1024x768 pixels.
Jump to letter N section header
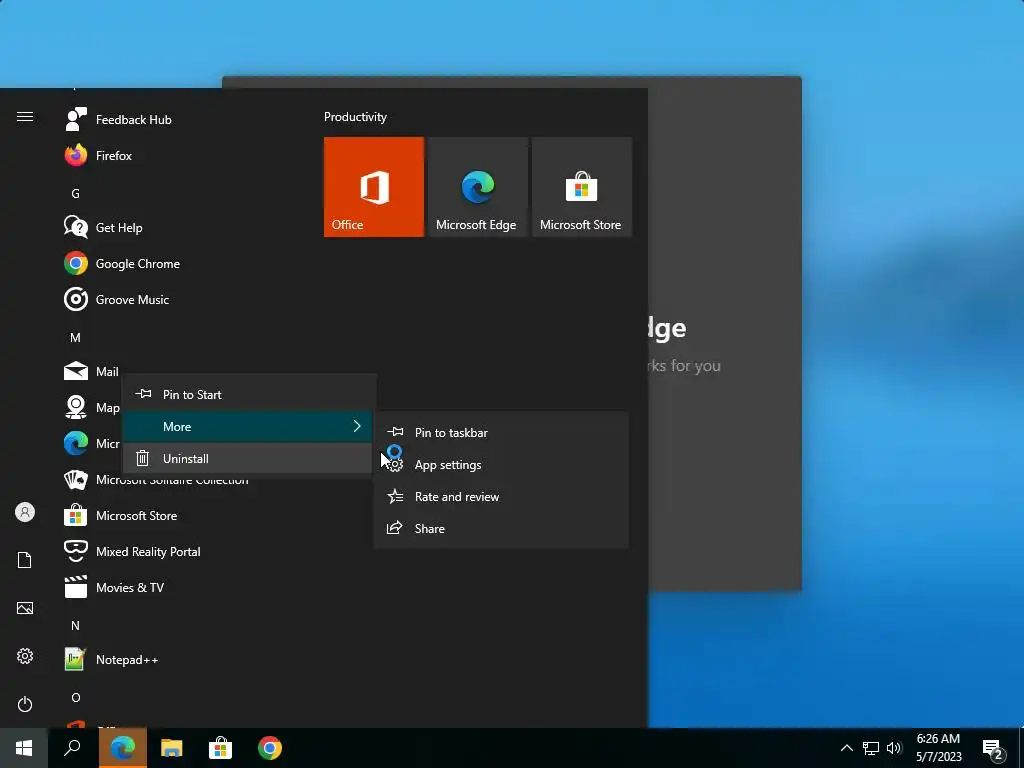tap(75, 626)
